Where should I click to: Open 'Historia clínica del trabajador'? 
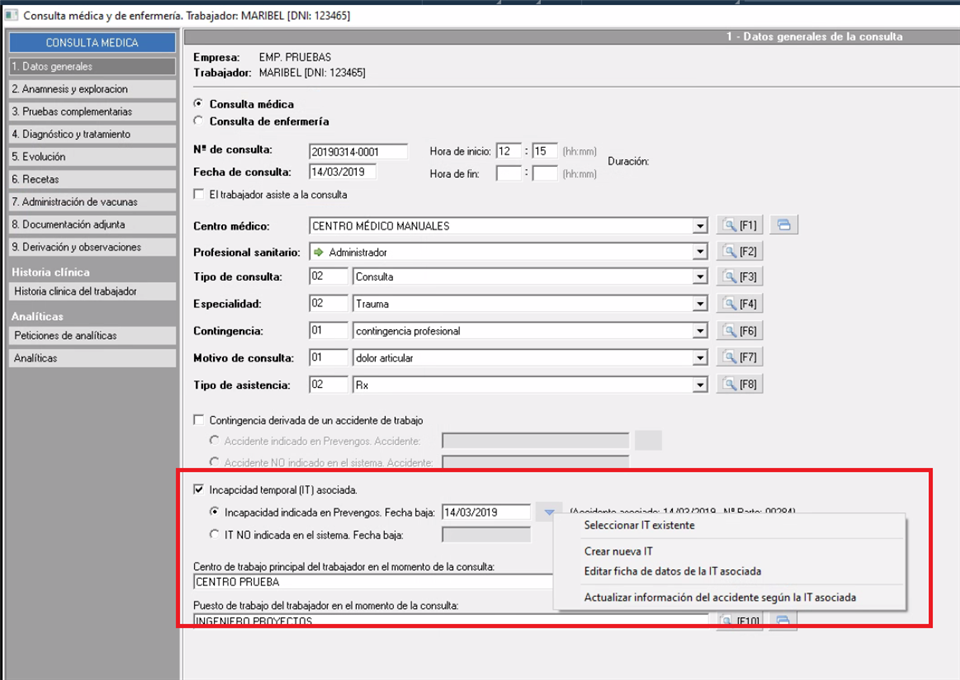tap(92, 292)
